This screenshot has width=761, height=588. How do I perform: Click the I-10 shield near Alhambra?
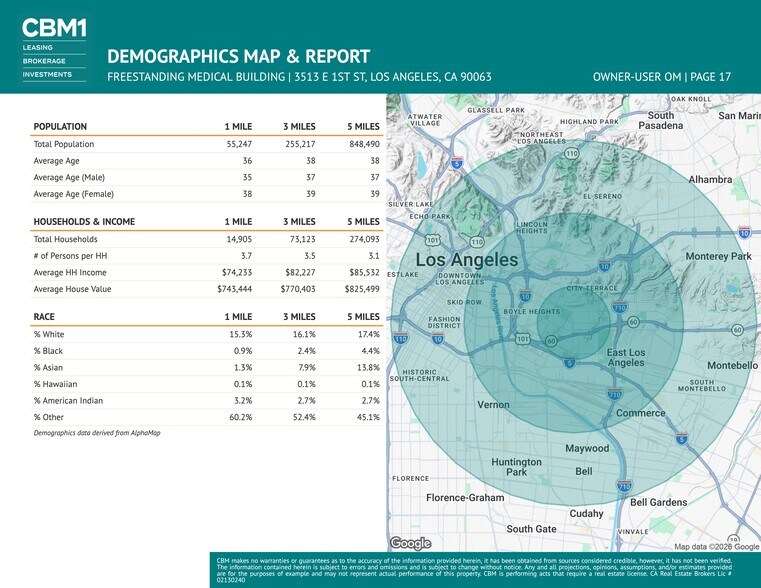[x=744, y=231]
